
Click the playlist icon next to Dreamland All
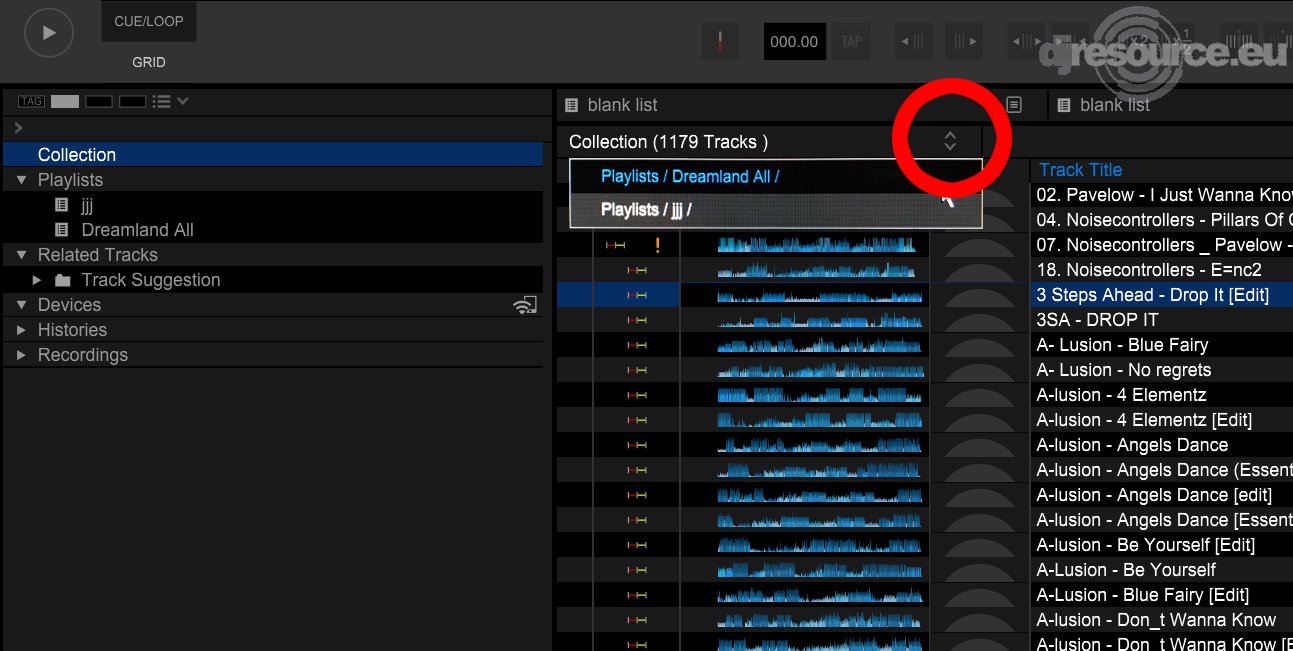[62, 230]
